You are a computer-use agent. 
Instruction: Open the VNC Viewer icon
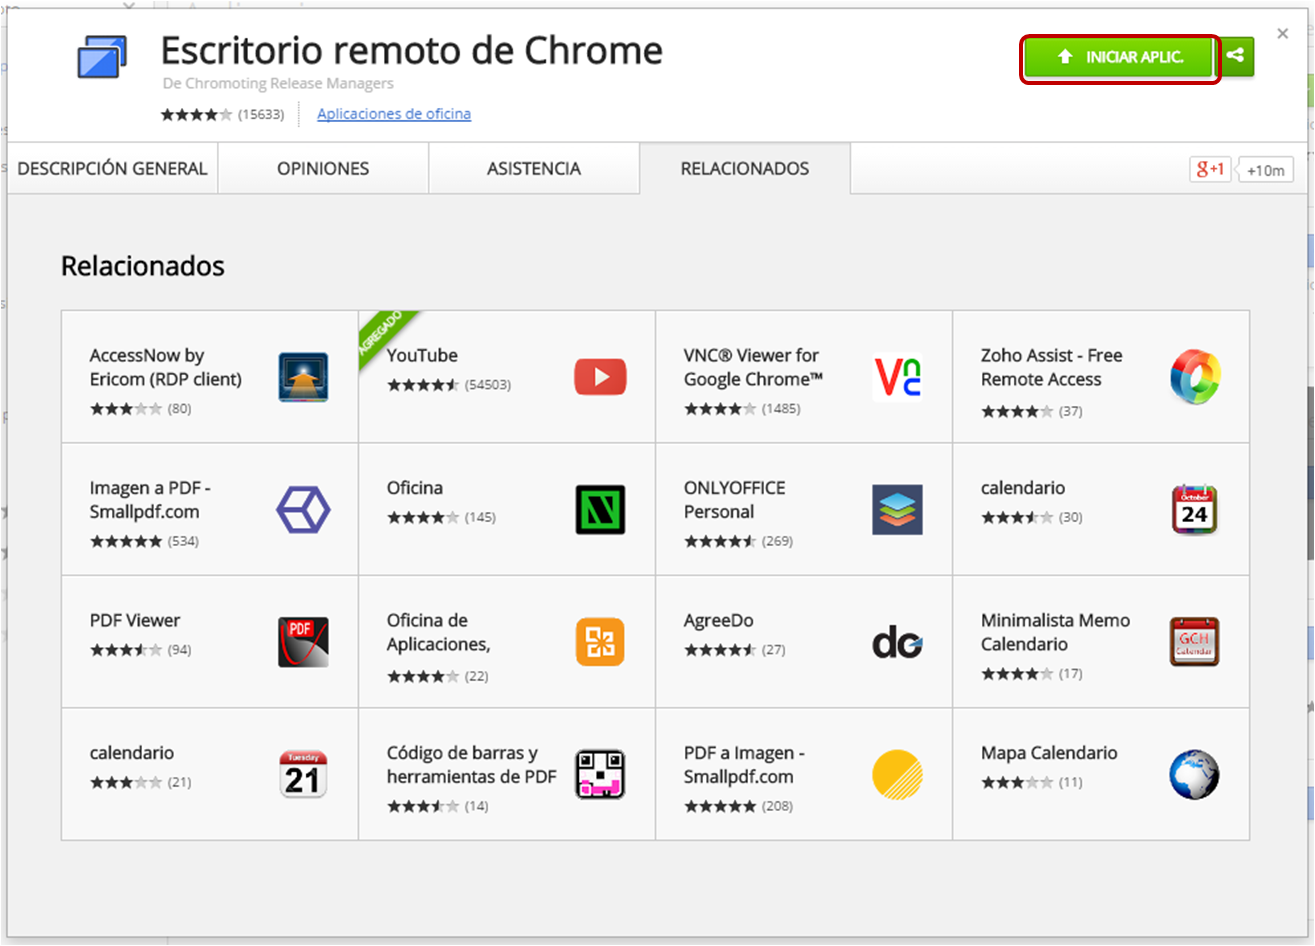click(897, 377)
